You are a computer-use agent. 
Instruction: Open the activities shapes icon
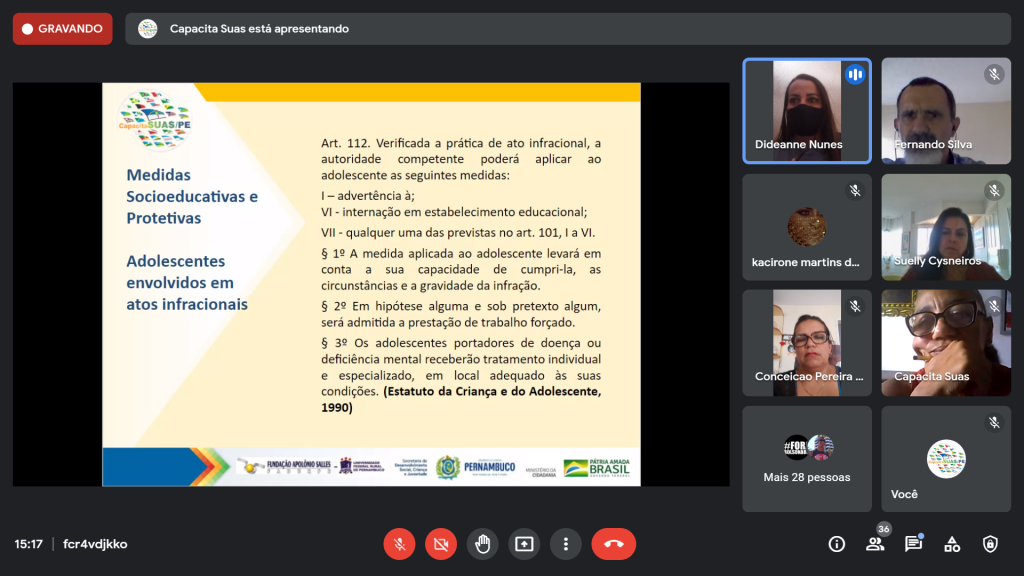[x=952, y=544]
